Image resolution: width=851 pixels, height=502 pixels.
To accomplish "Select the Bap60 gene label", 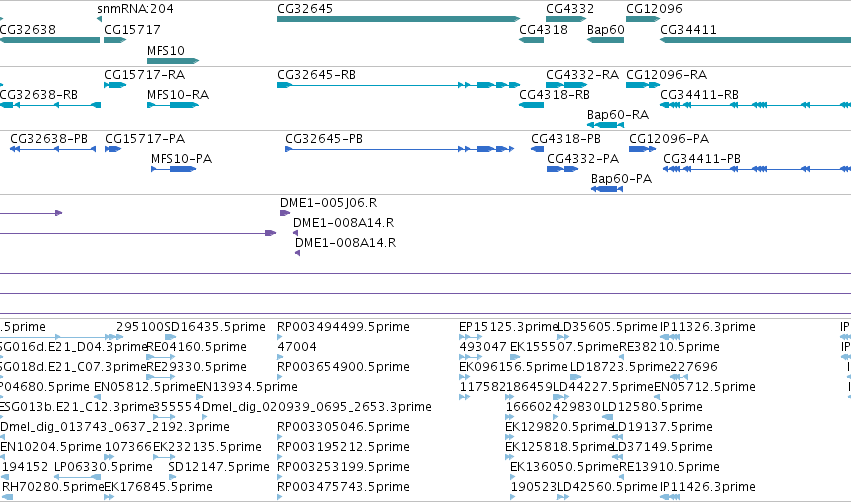I will pos(606,30).
